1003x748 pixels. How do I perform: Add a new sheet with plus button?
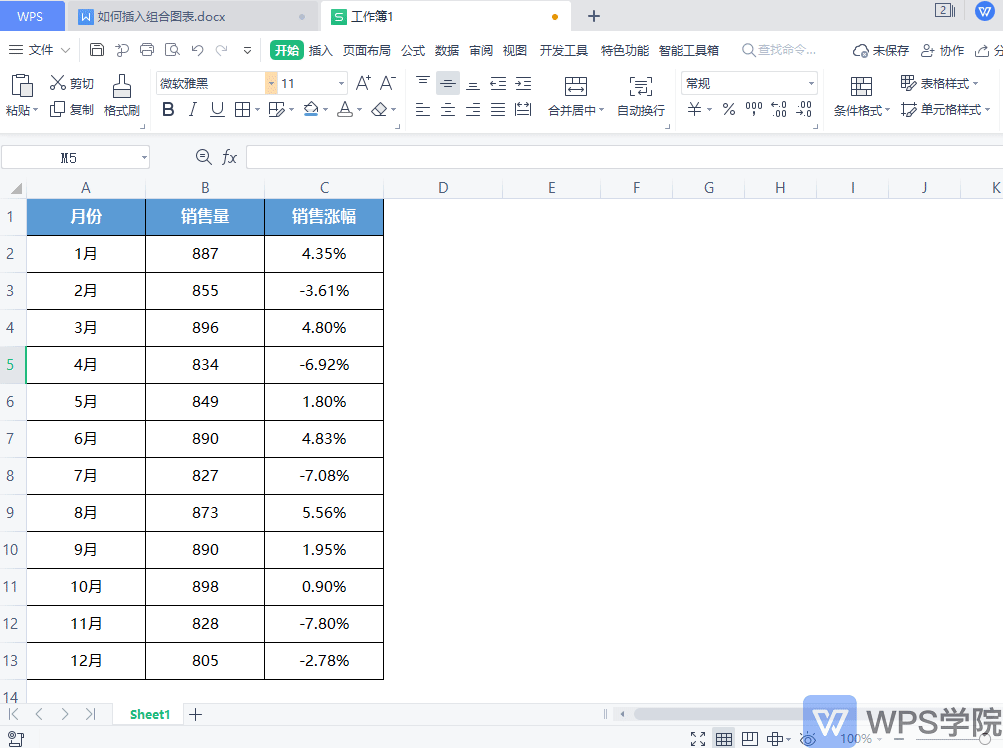pos(196,714)
